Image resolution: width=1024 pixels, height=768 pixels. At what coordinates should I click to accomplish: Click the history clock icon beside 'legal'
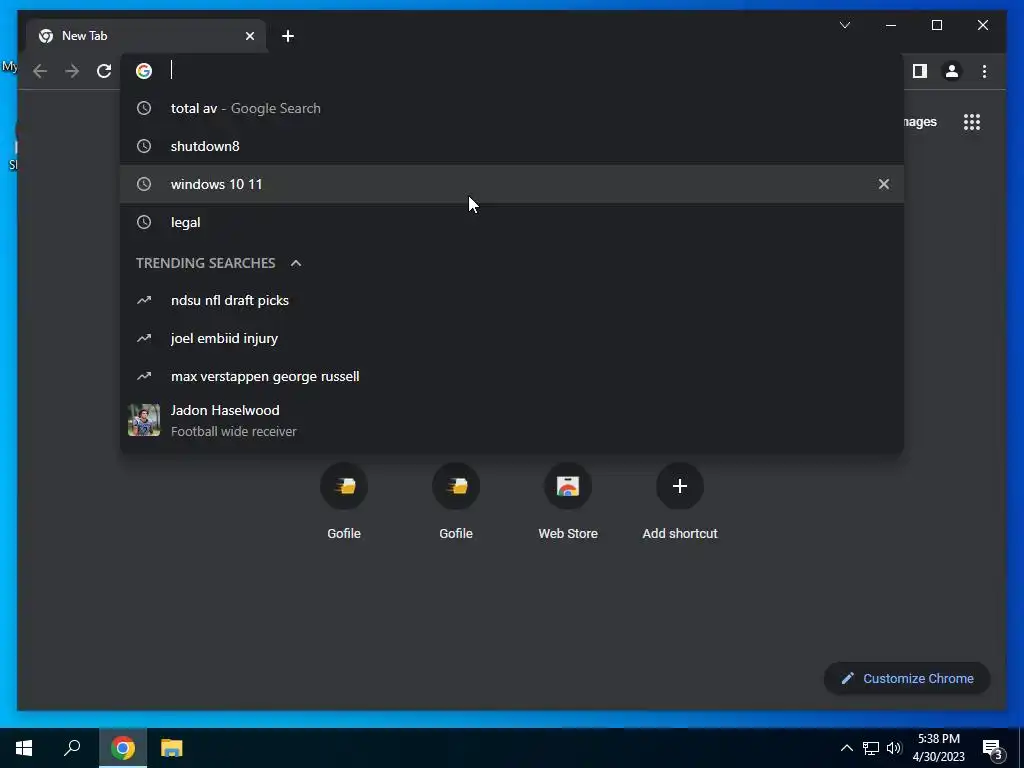[x=144, y=222]
